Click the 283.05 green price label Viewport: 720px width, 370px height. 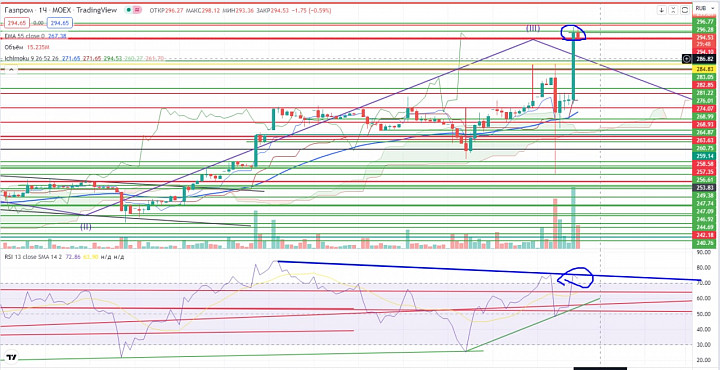[x=704, y=77]
